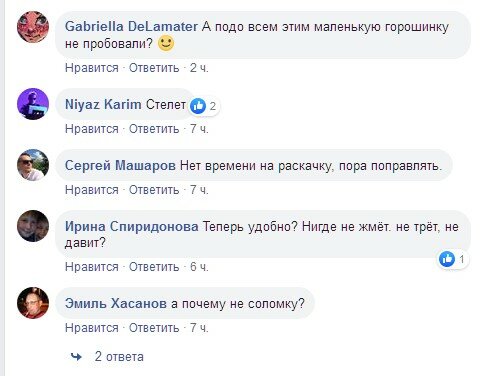The width and height of the screenshot is (500, 376).
Task: Open Gabriella DeLamater's profile picture
Action: (33, 27)
